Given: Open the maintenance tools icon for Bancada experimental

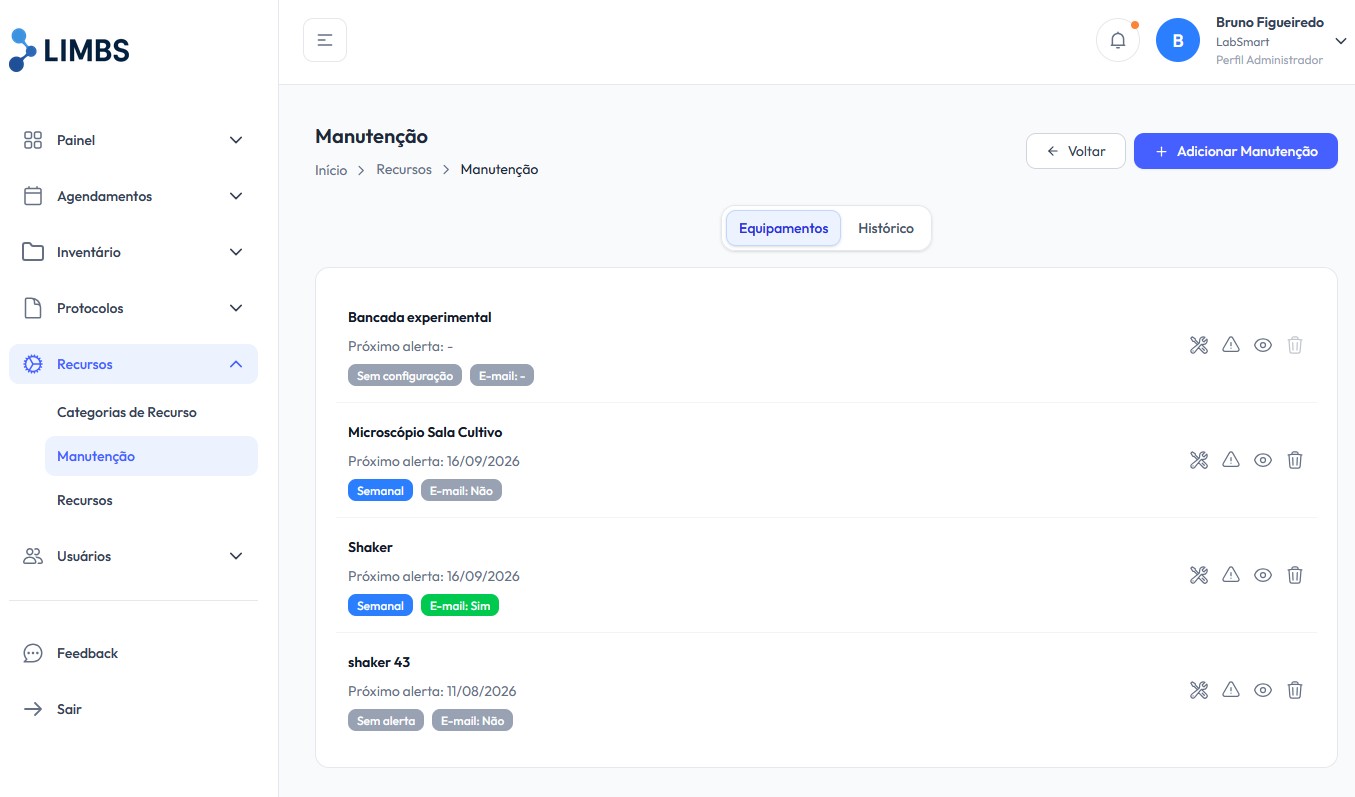Looking at the screenshot, I should click(1199, 345).
